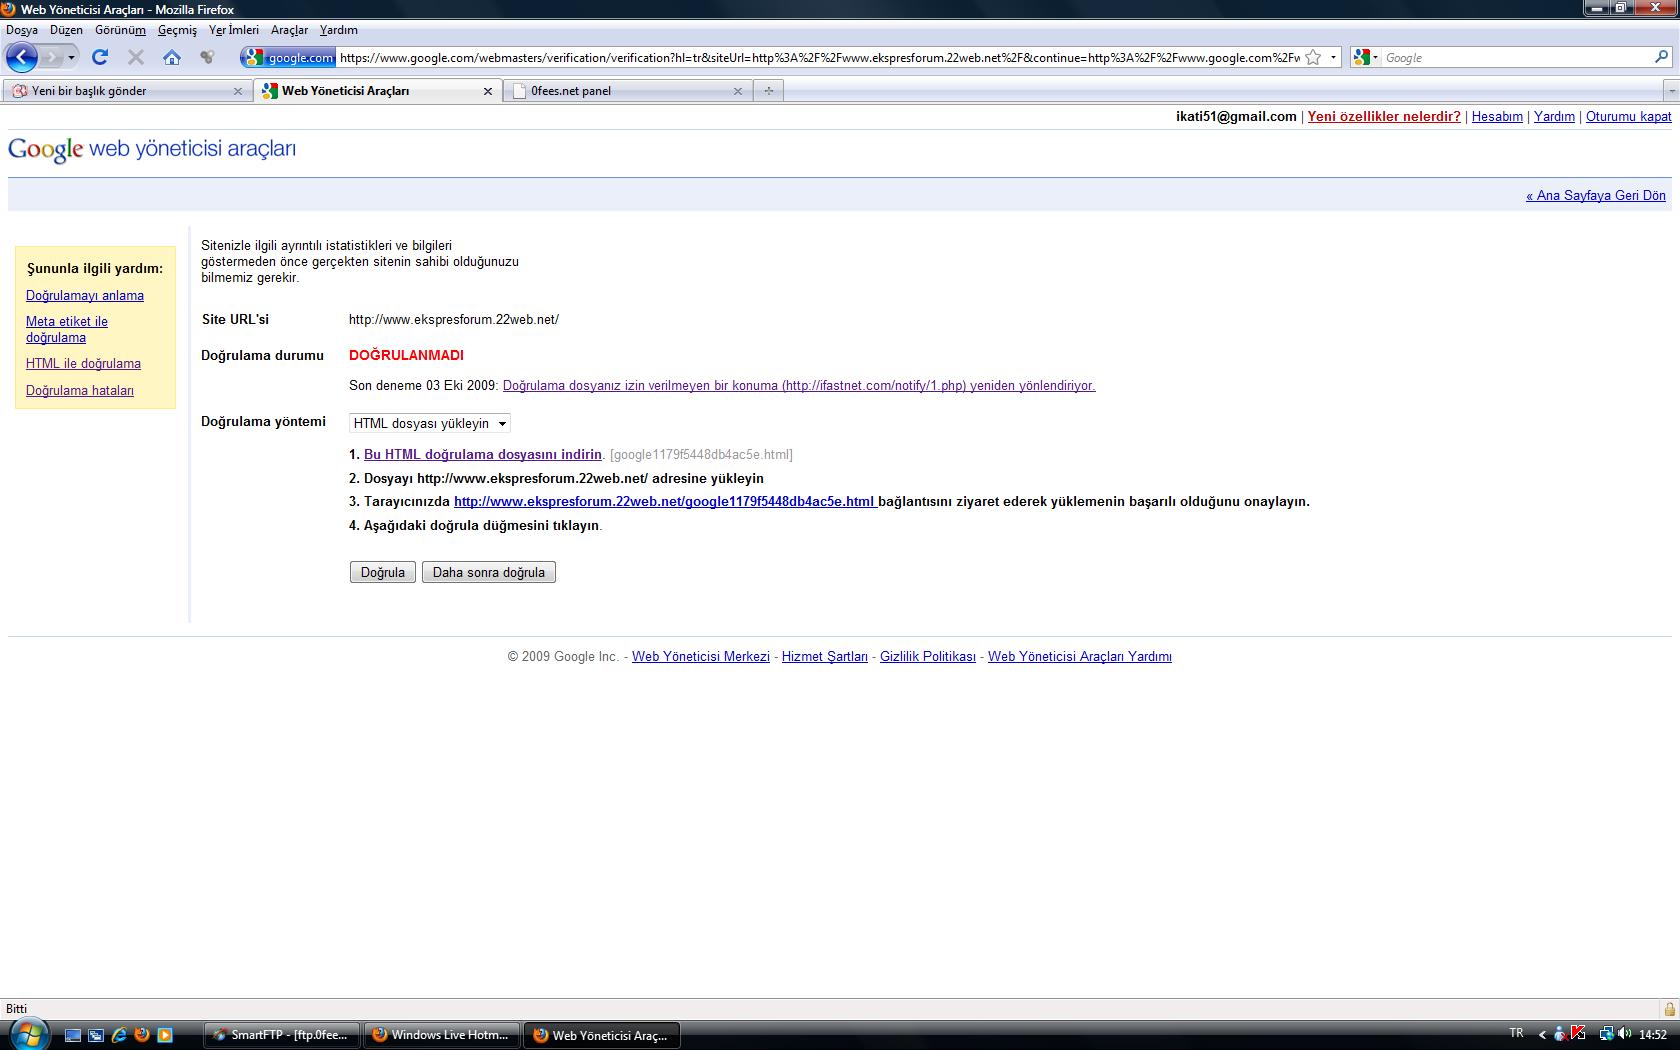
Task: Click the TR language indicator in tray
Action: tap(1516, 1033)
